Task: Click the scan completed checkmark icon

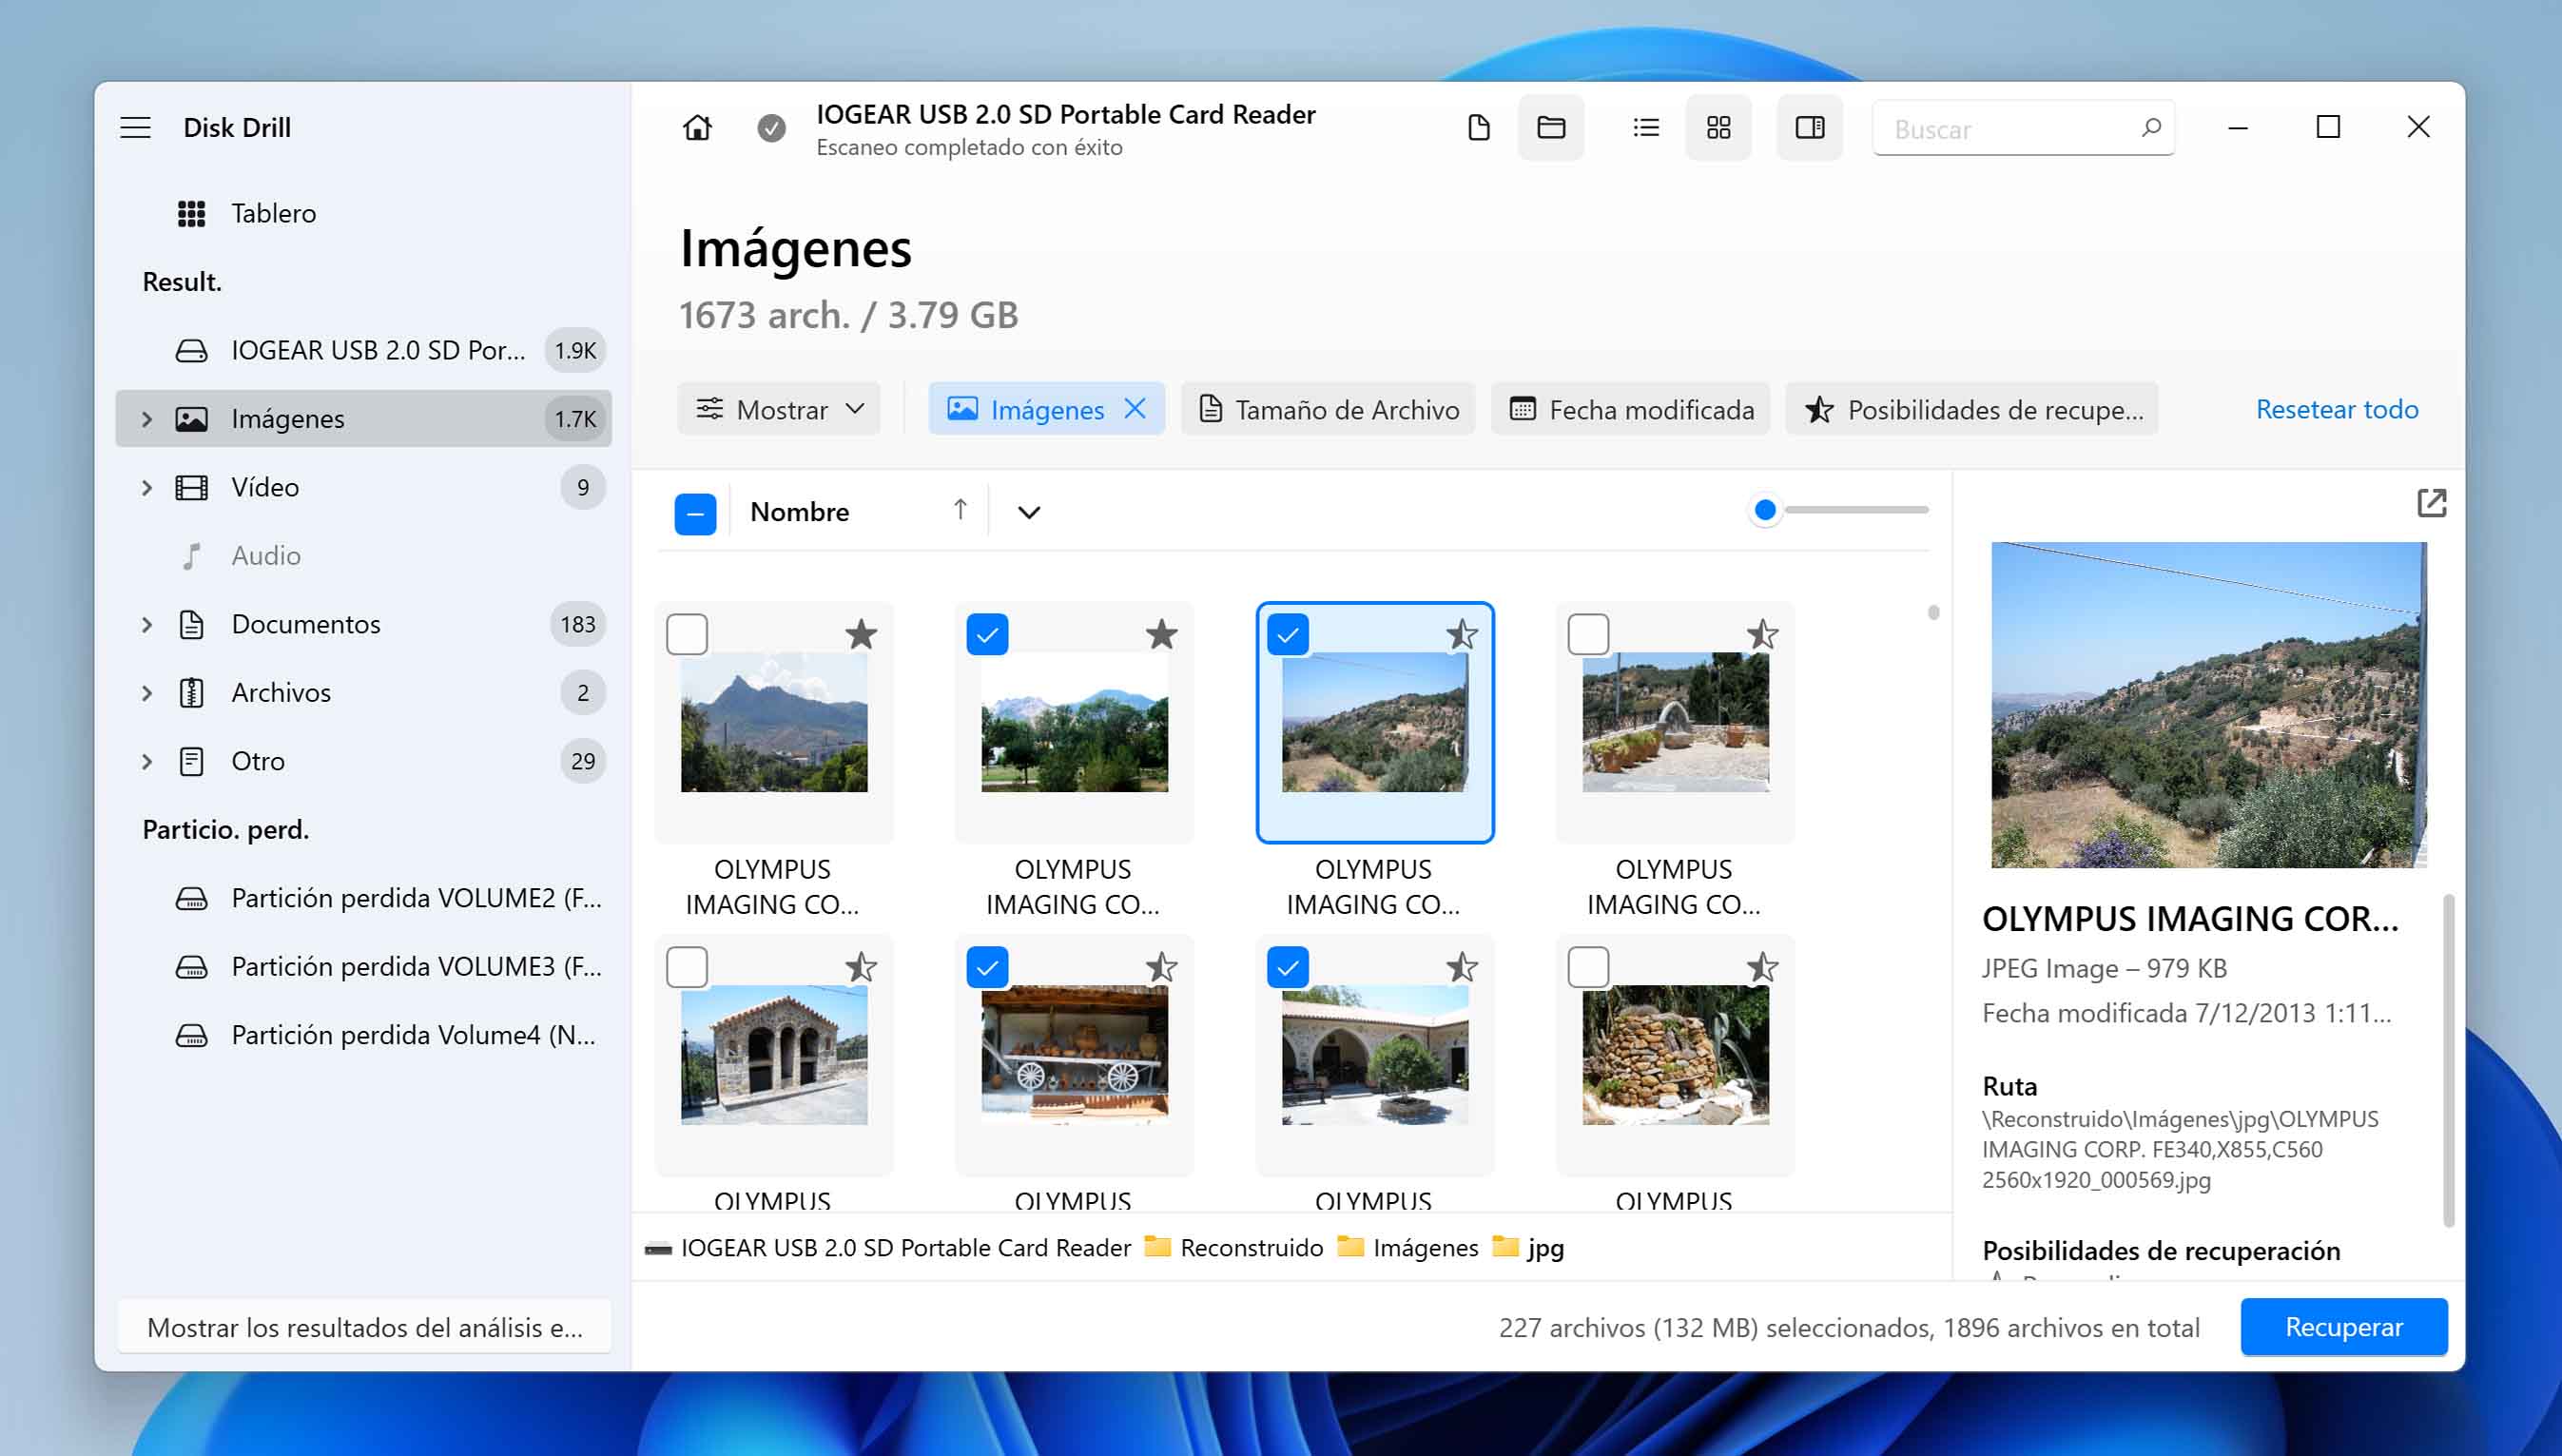Action: coord(771,128)
